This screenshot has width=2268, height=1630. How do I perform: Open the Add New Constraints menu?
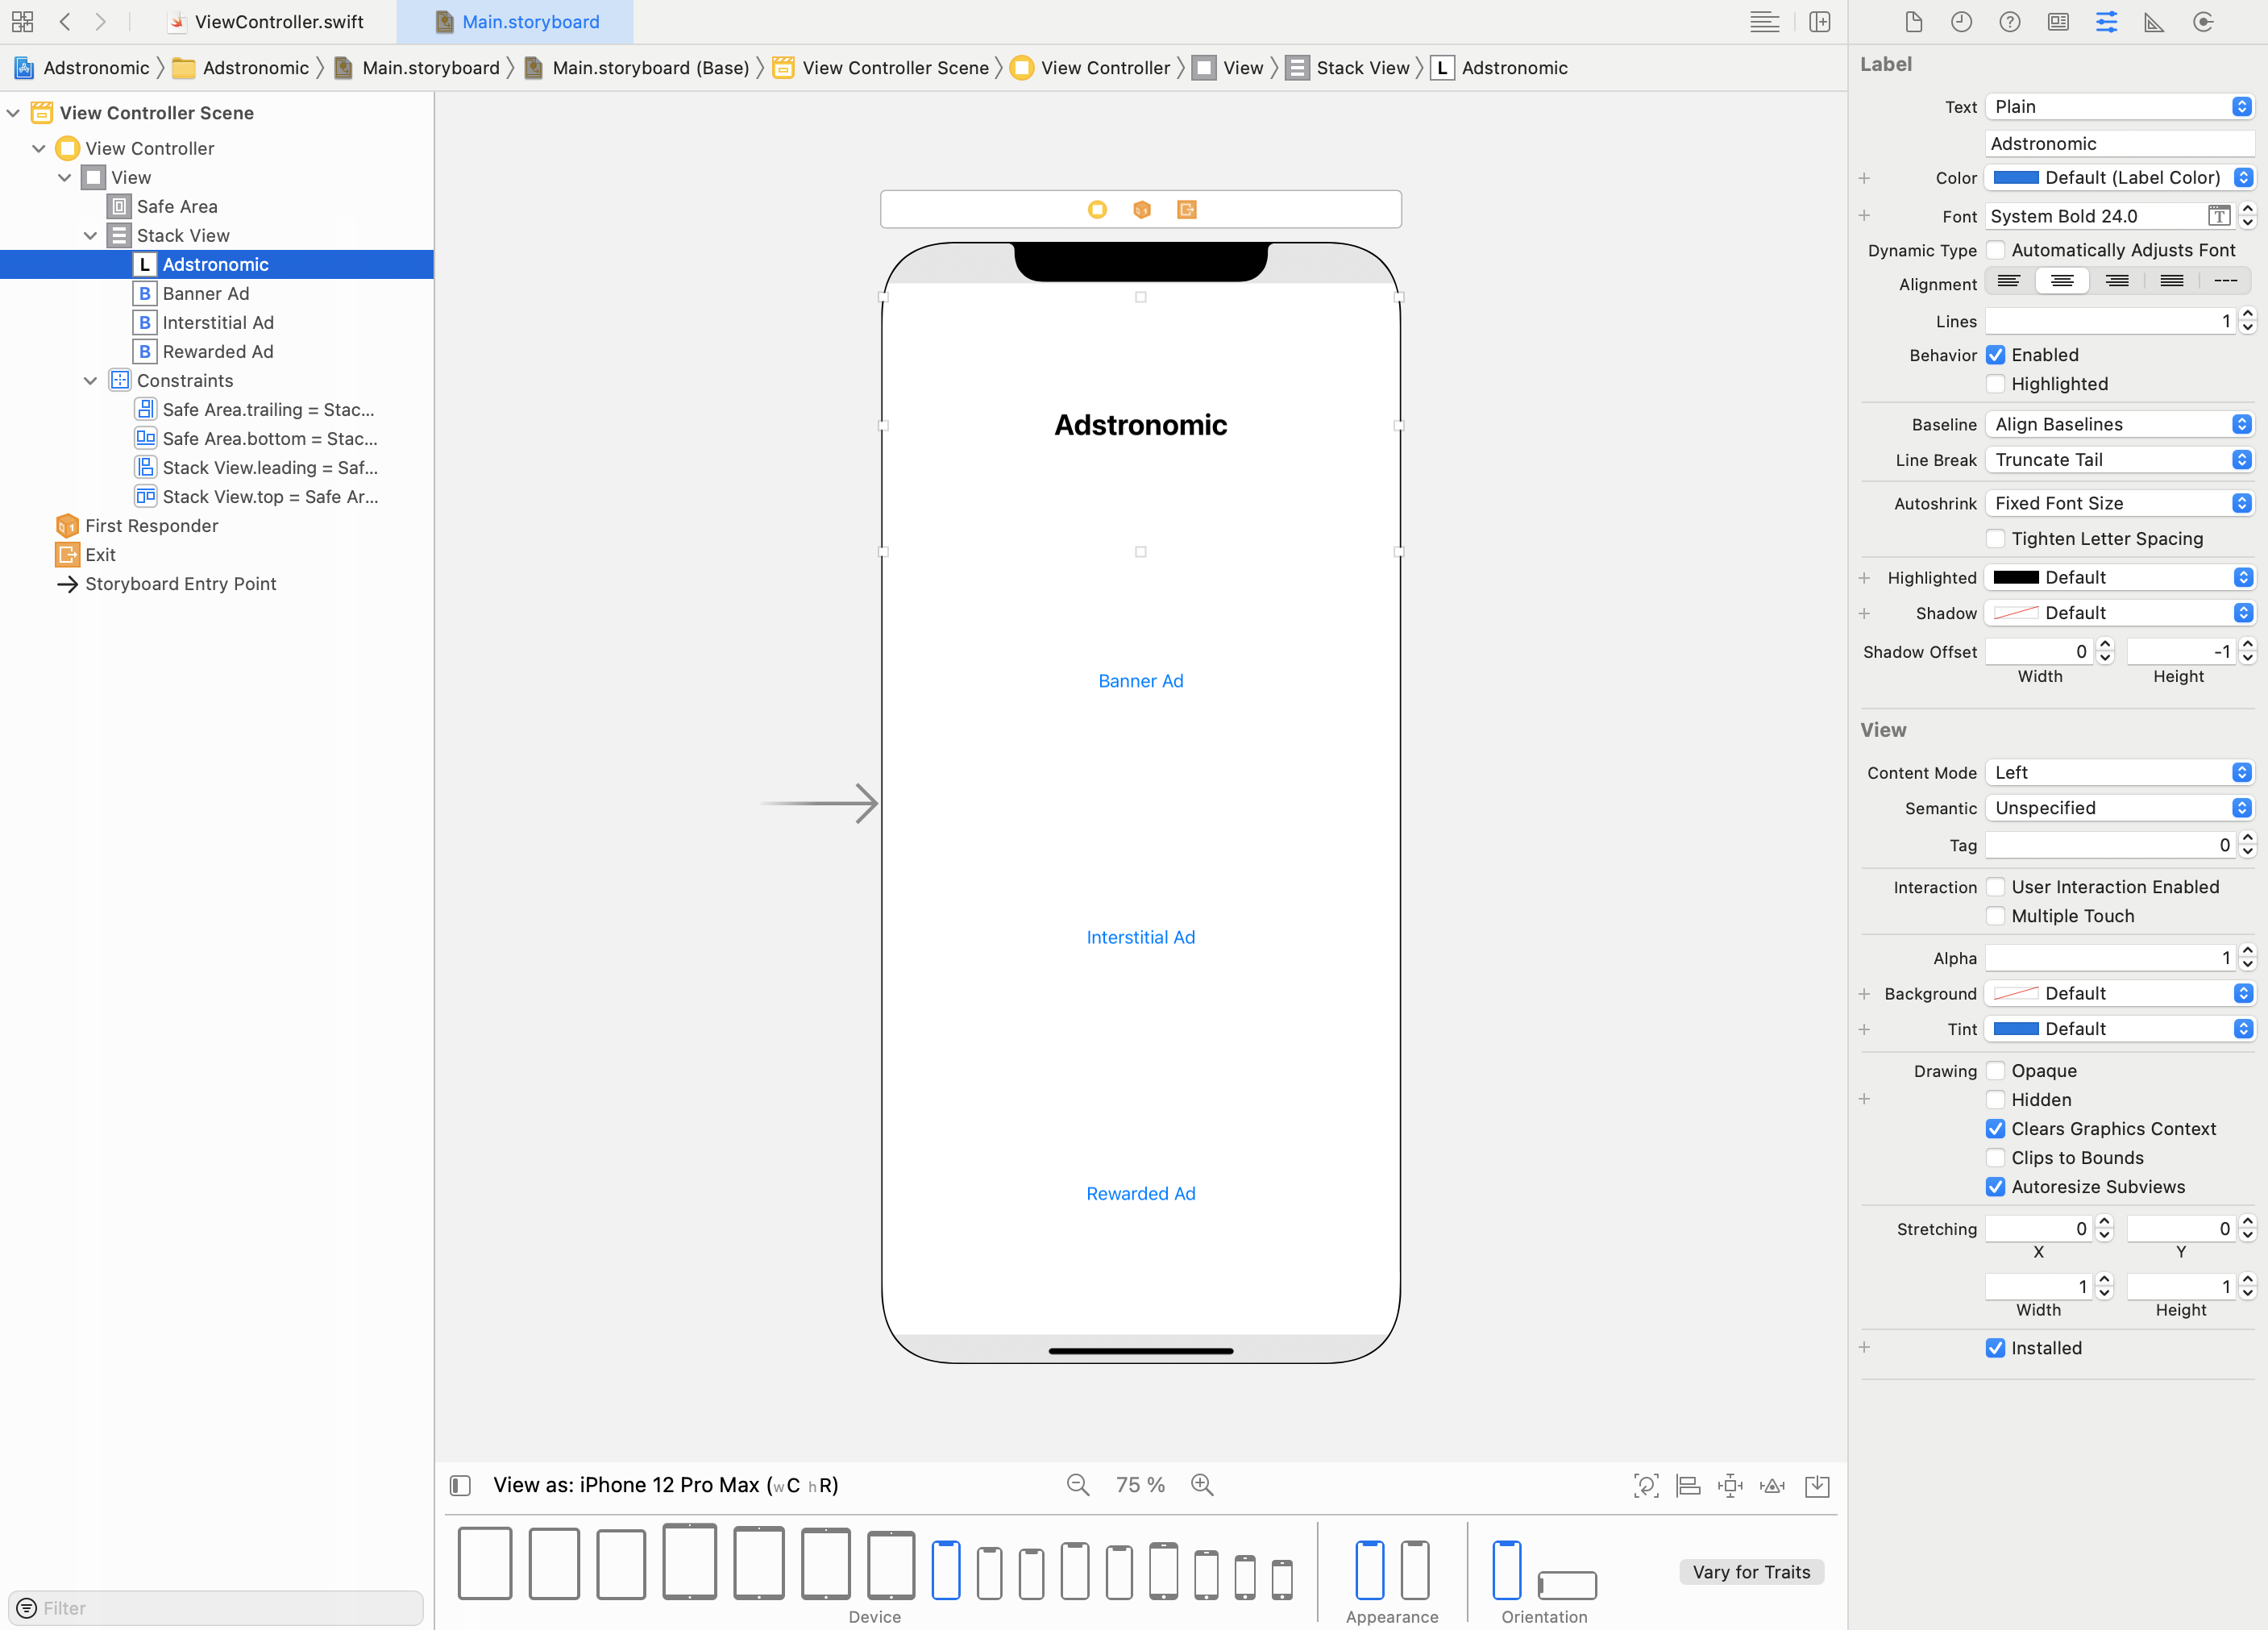tap(1730, 1486)
